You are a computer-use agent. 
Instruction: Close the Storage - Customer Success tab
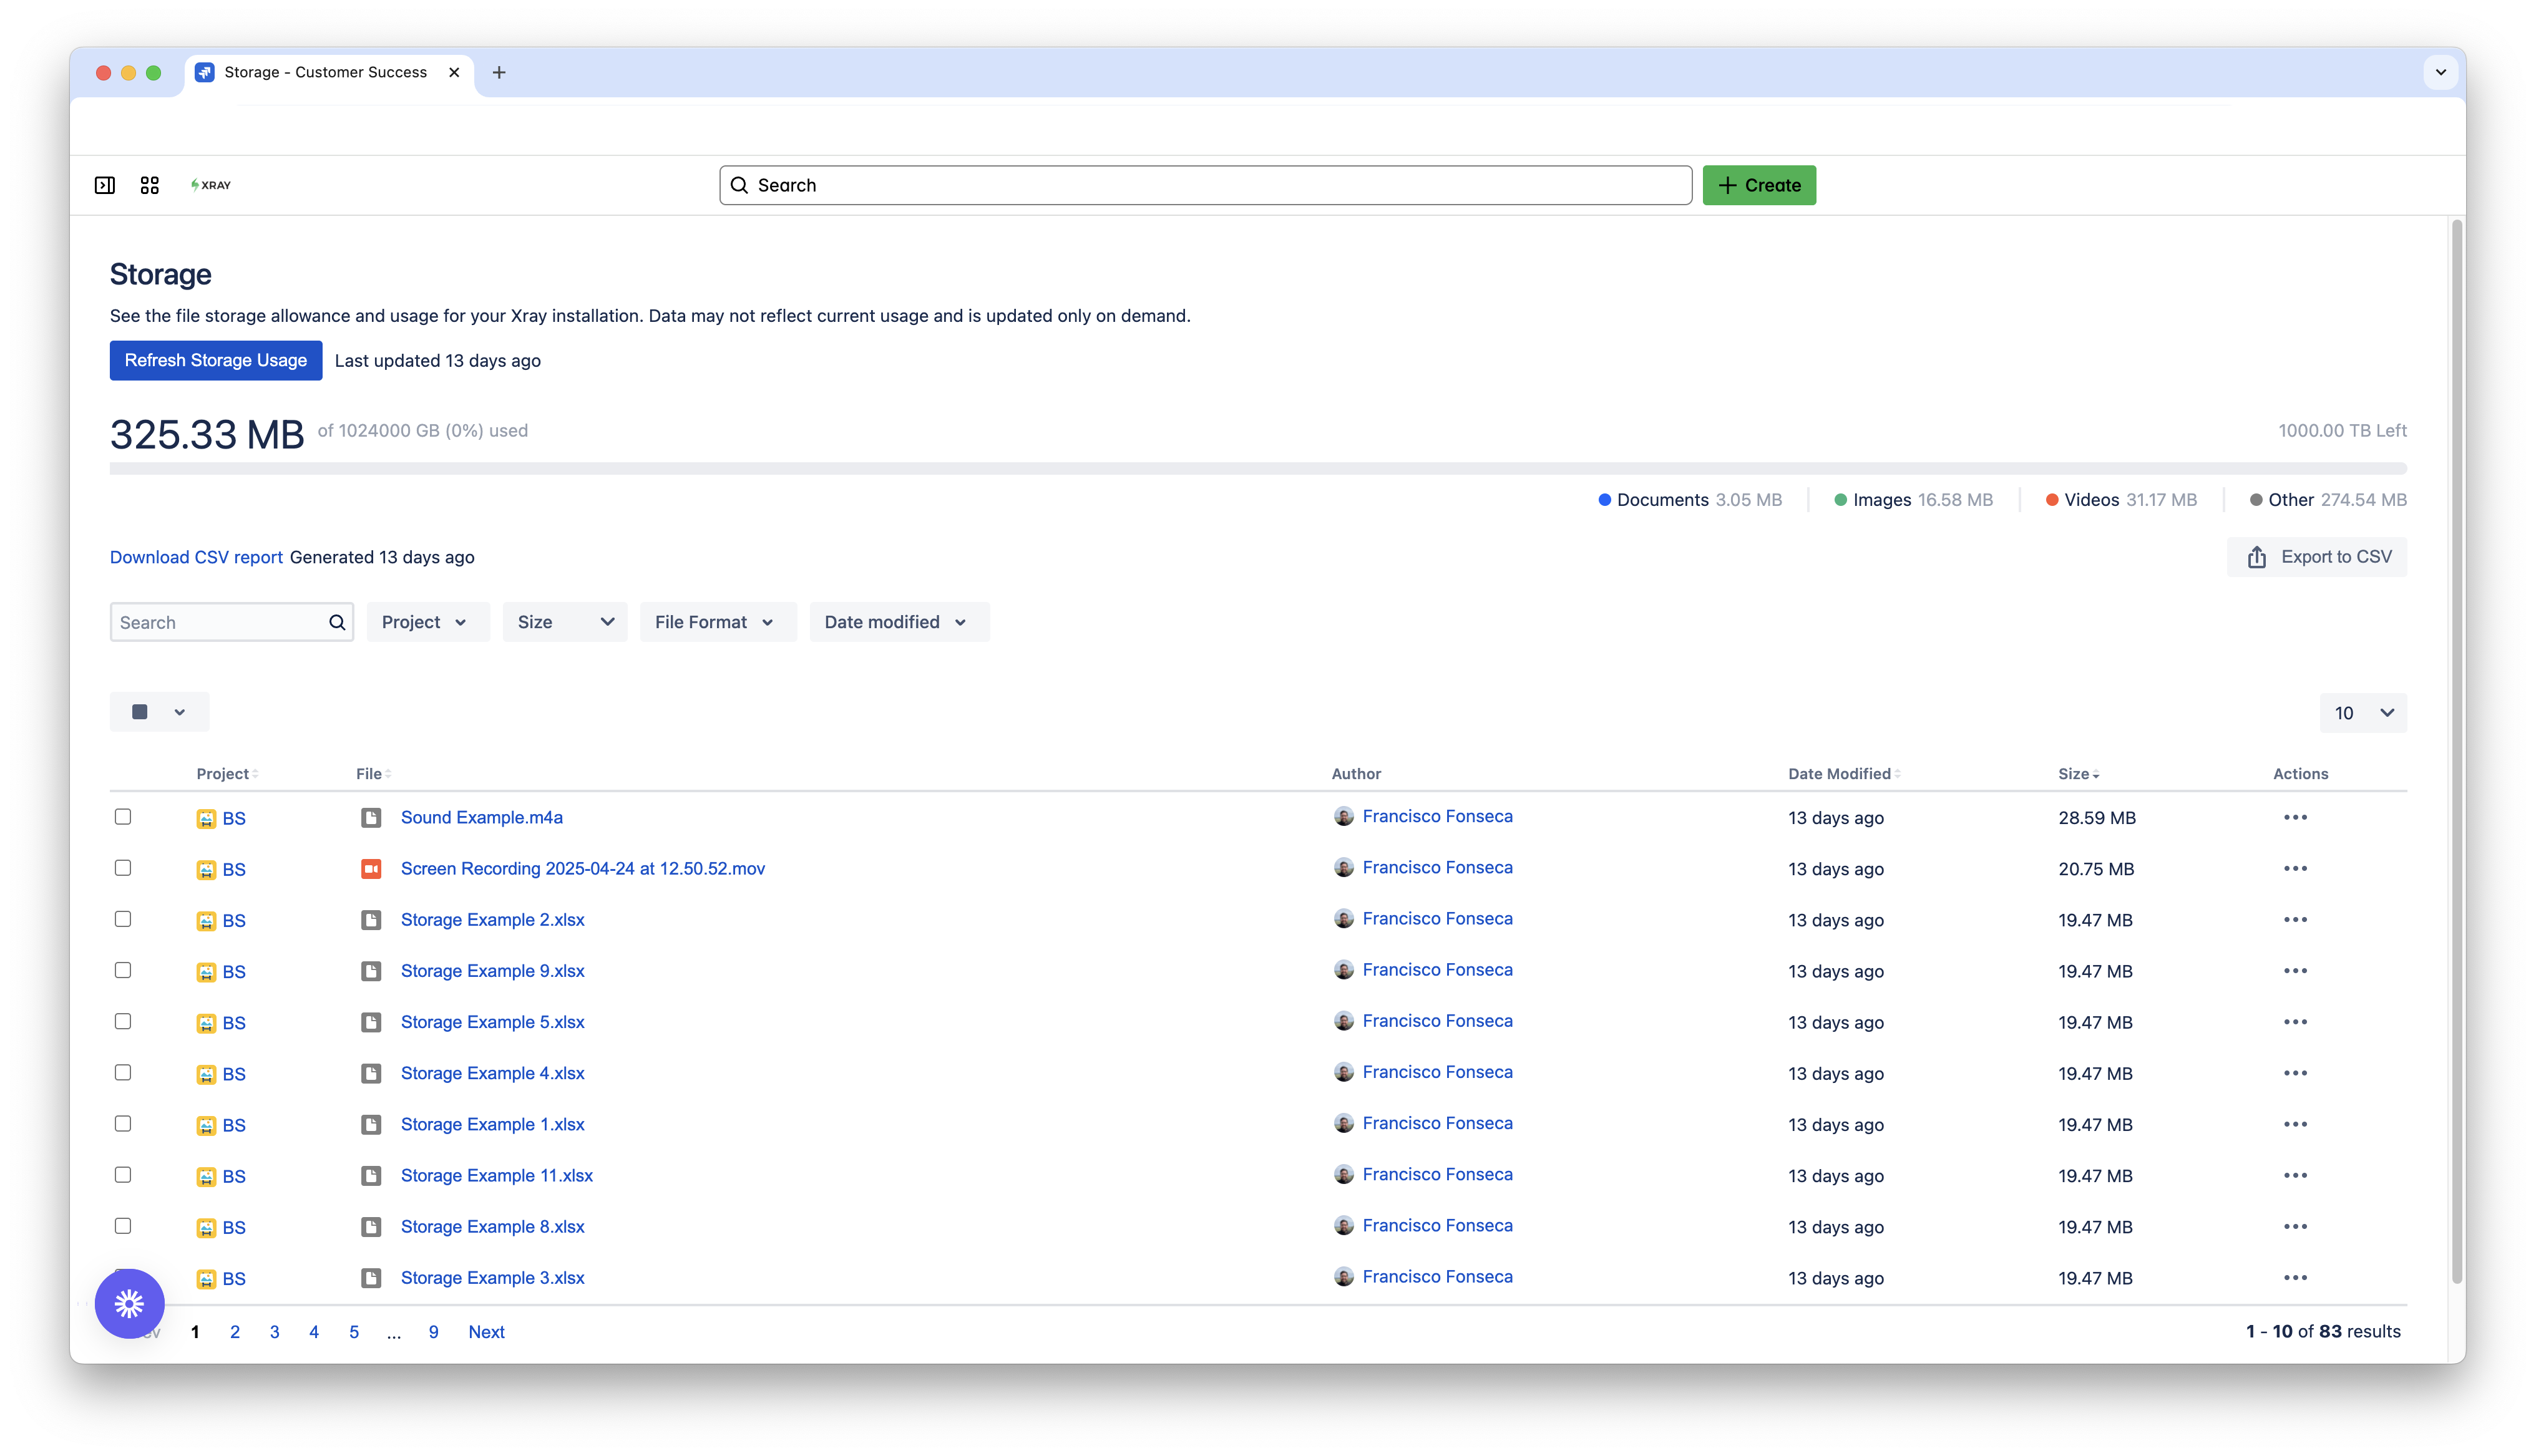(454, 72)
